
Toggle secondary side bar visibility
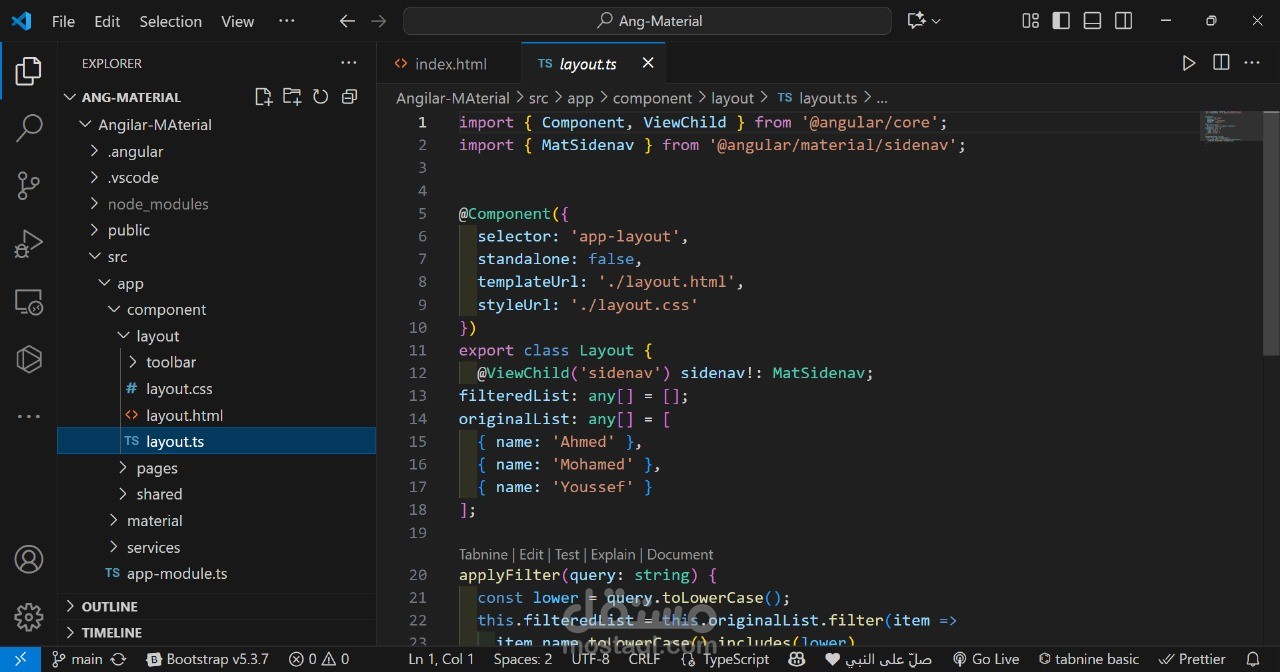1123,21
